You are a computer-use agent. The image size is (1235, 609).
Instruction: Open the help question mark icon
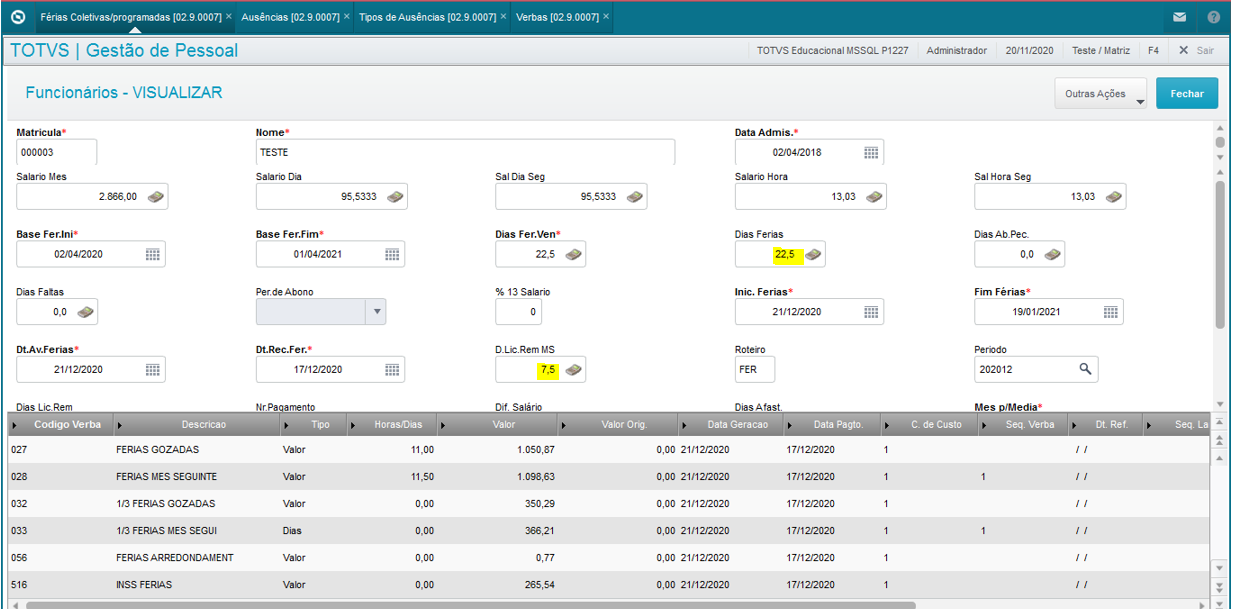(1214, 17)
